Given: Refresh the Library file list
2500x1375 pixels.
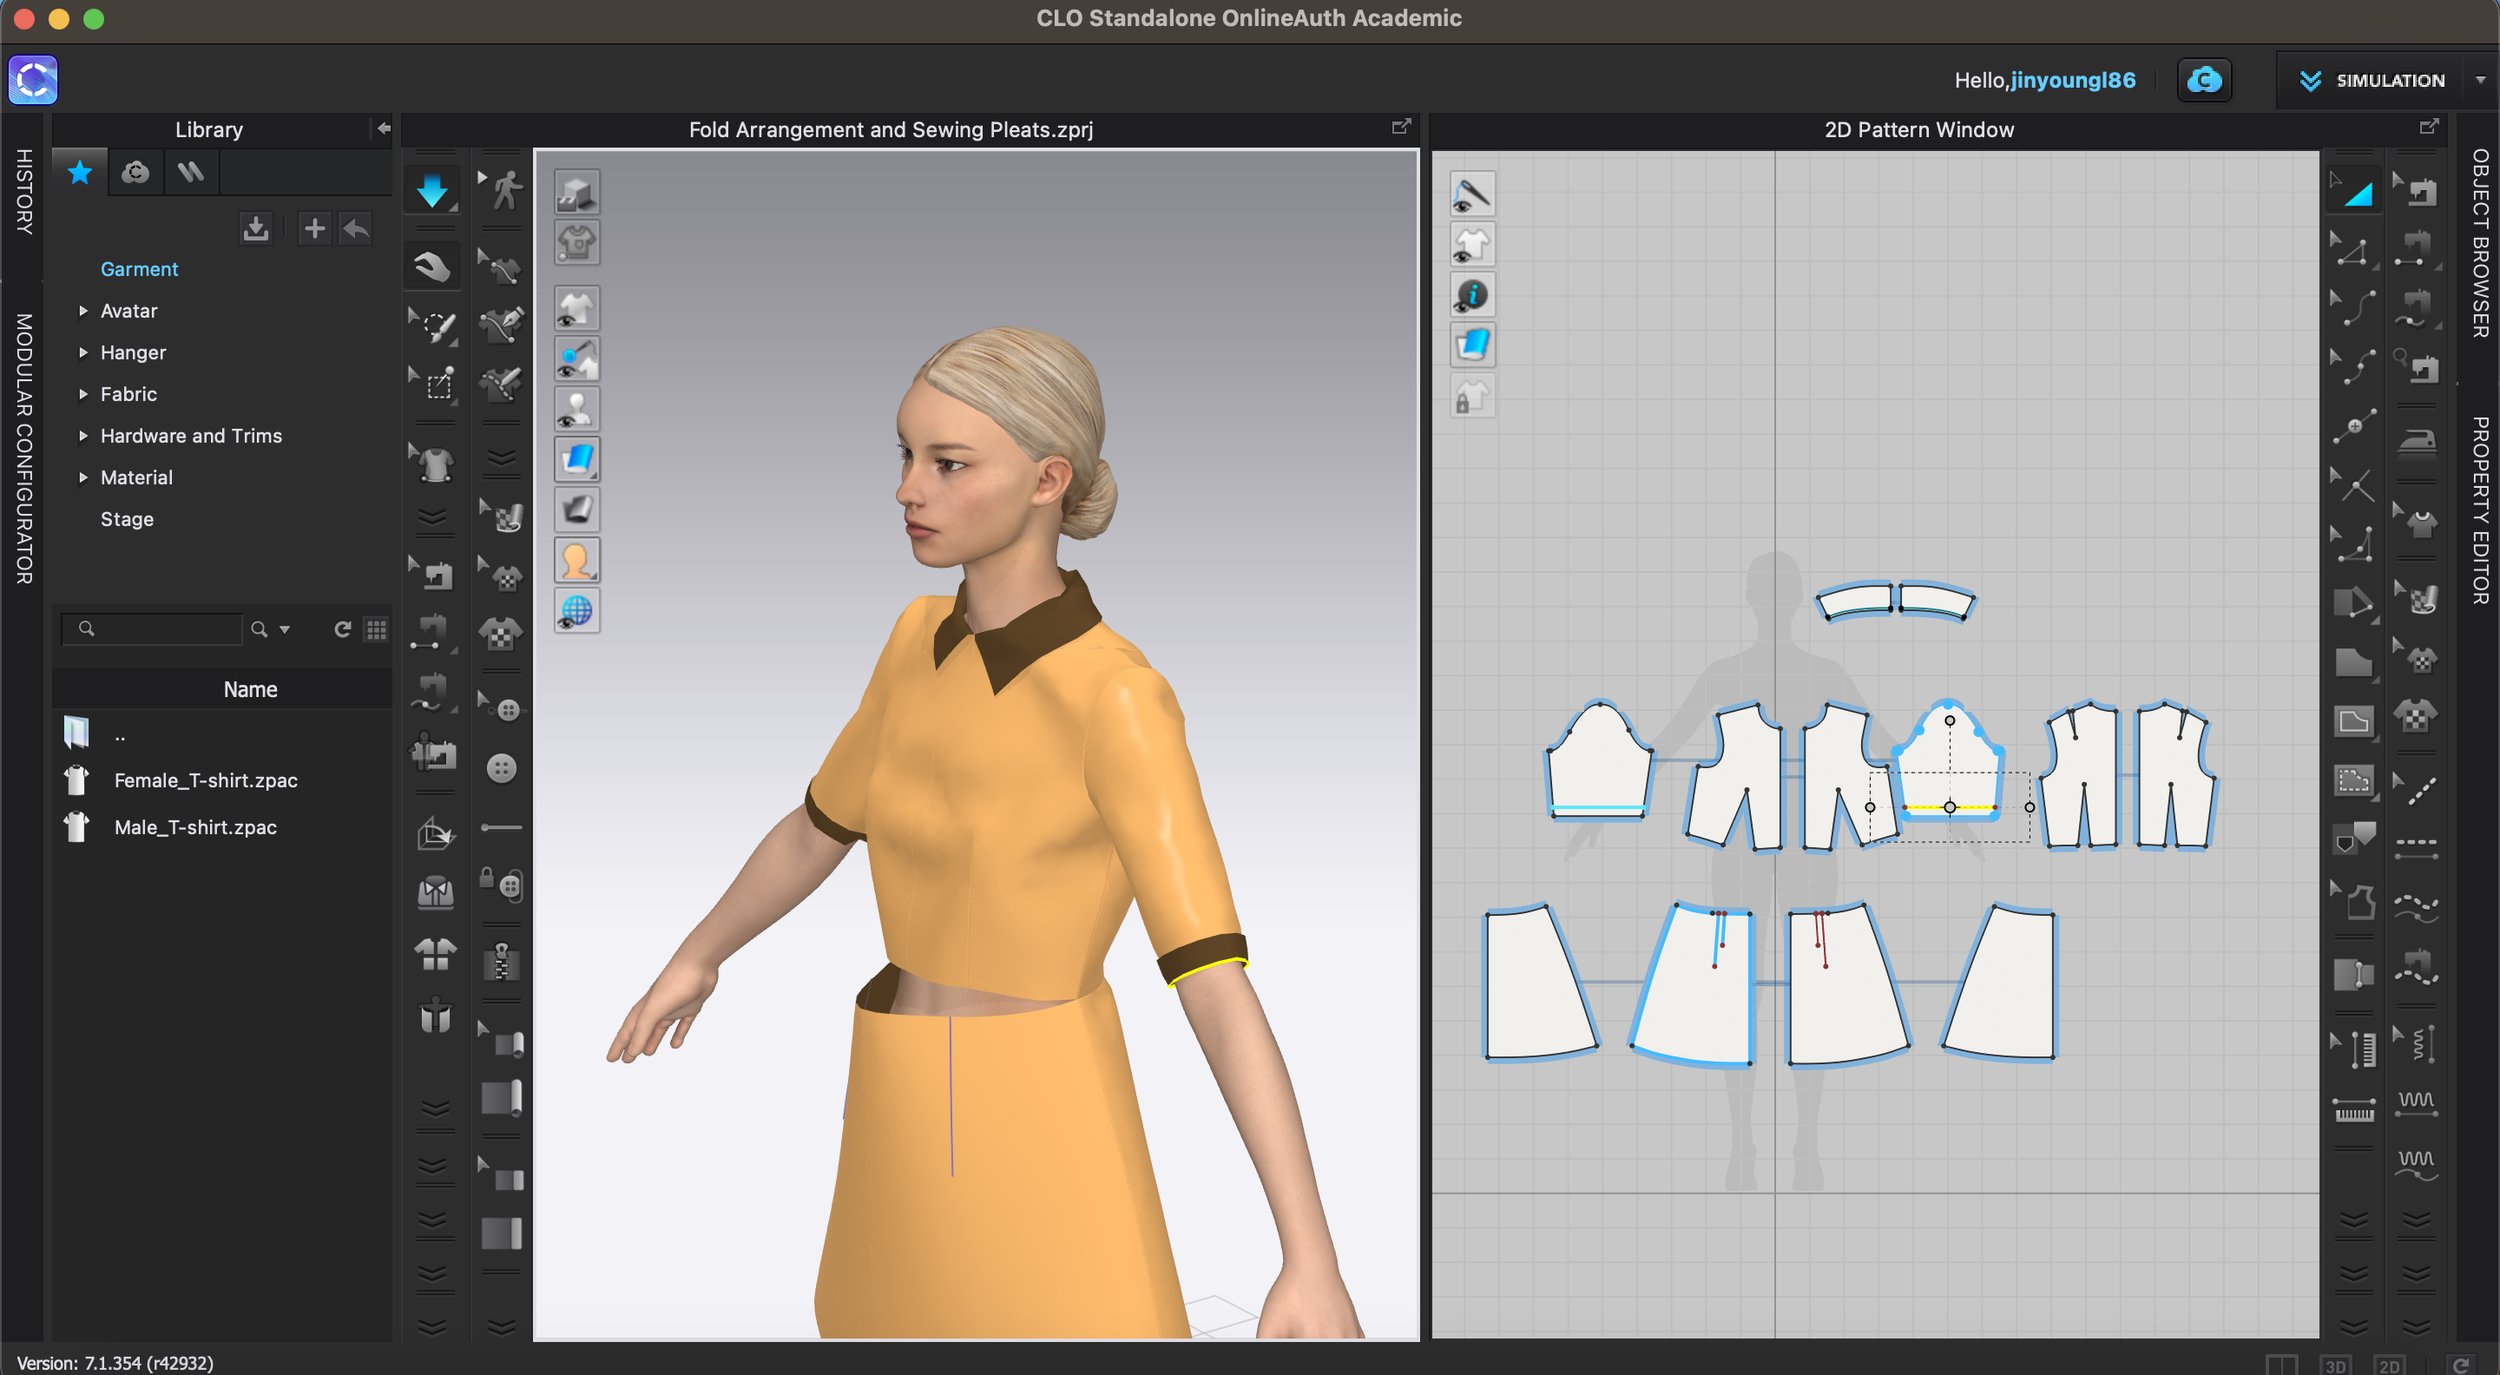Looking at the screenshot, I should (342, 629).
